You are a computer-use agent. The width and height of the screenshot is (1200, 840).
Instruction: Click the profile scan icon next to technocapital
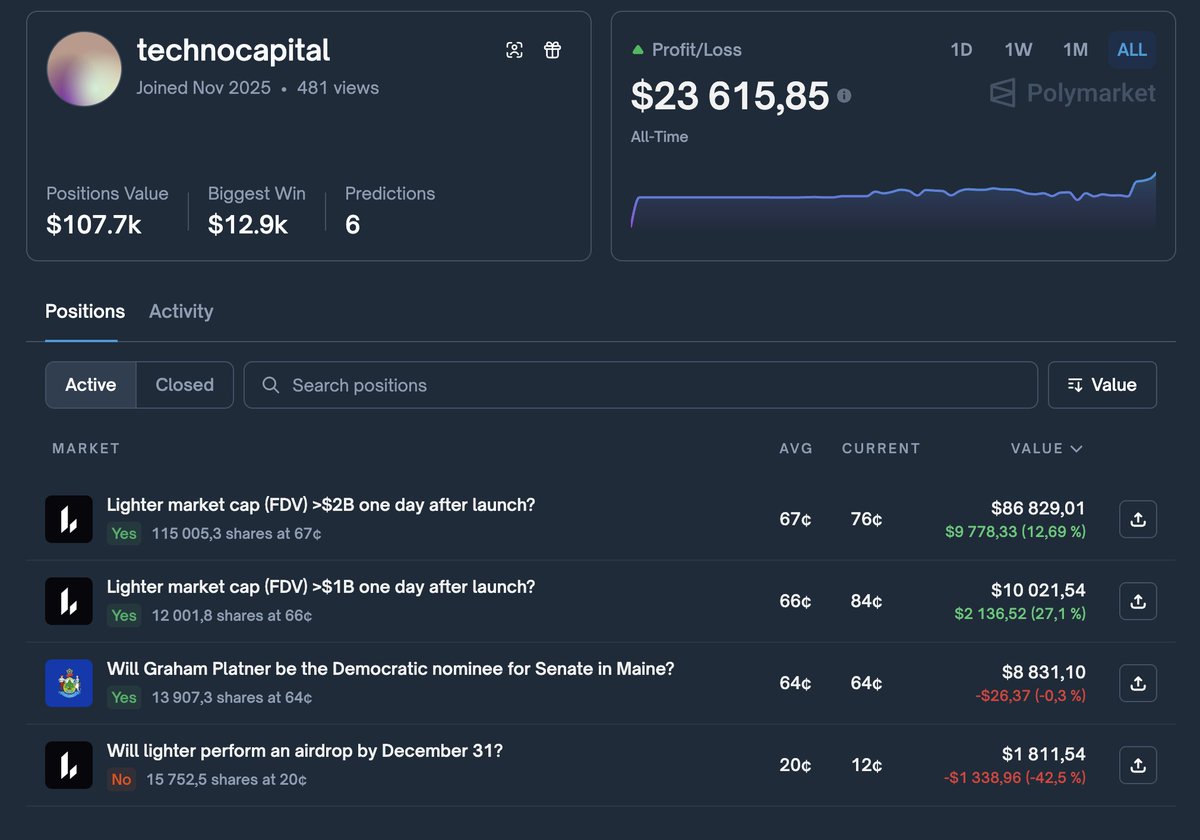(514, 50)
